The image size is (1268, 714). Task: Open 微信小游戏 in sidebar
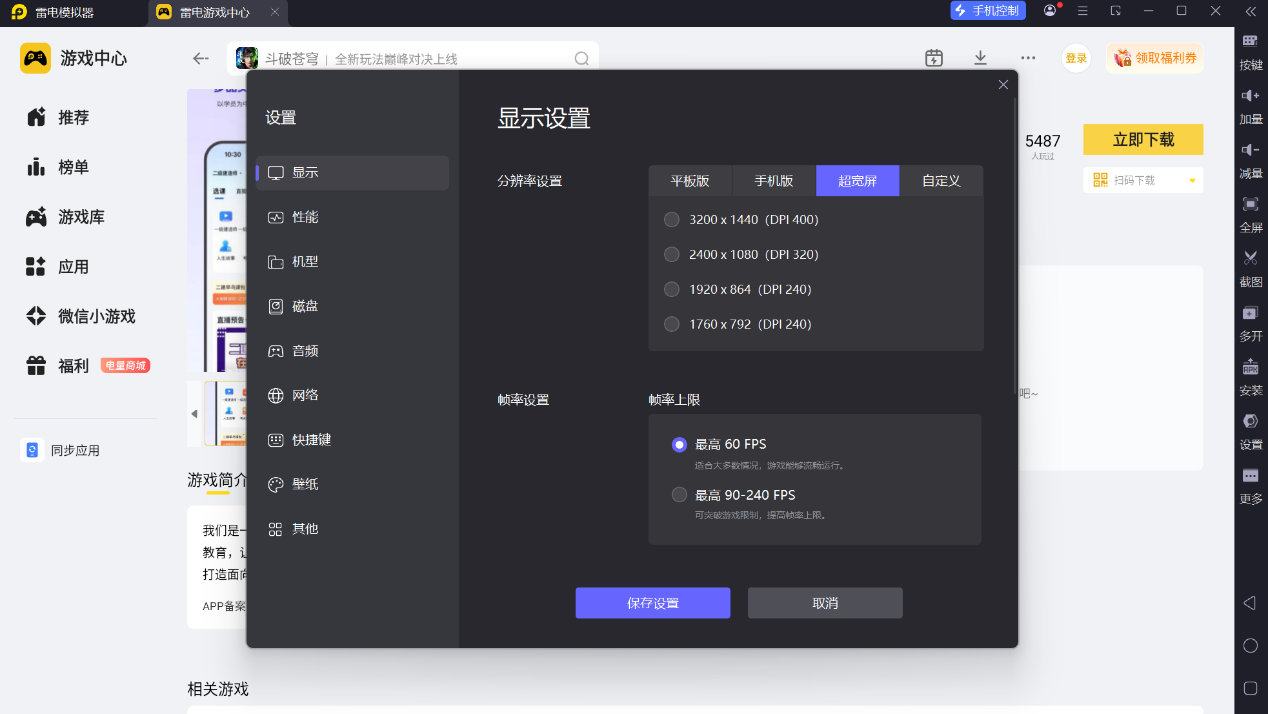pyautogui.click(x=80, y=316)
